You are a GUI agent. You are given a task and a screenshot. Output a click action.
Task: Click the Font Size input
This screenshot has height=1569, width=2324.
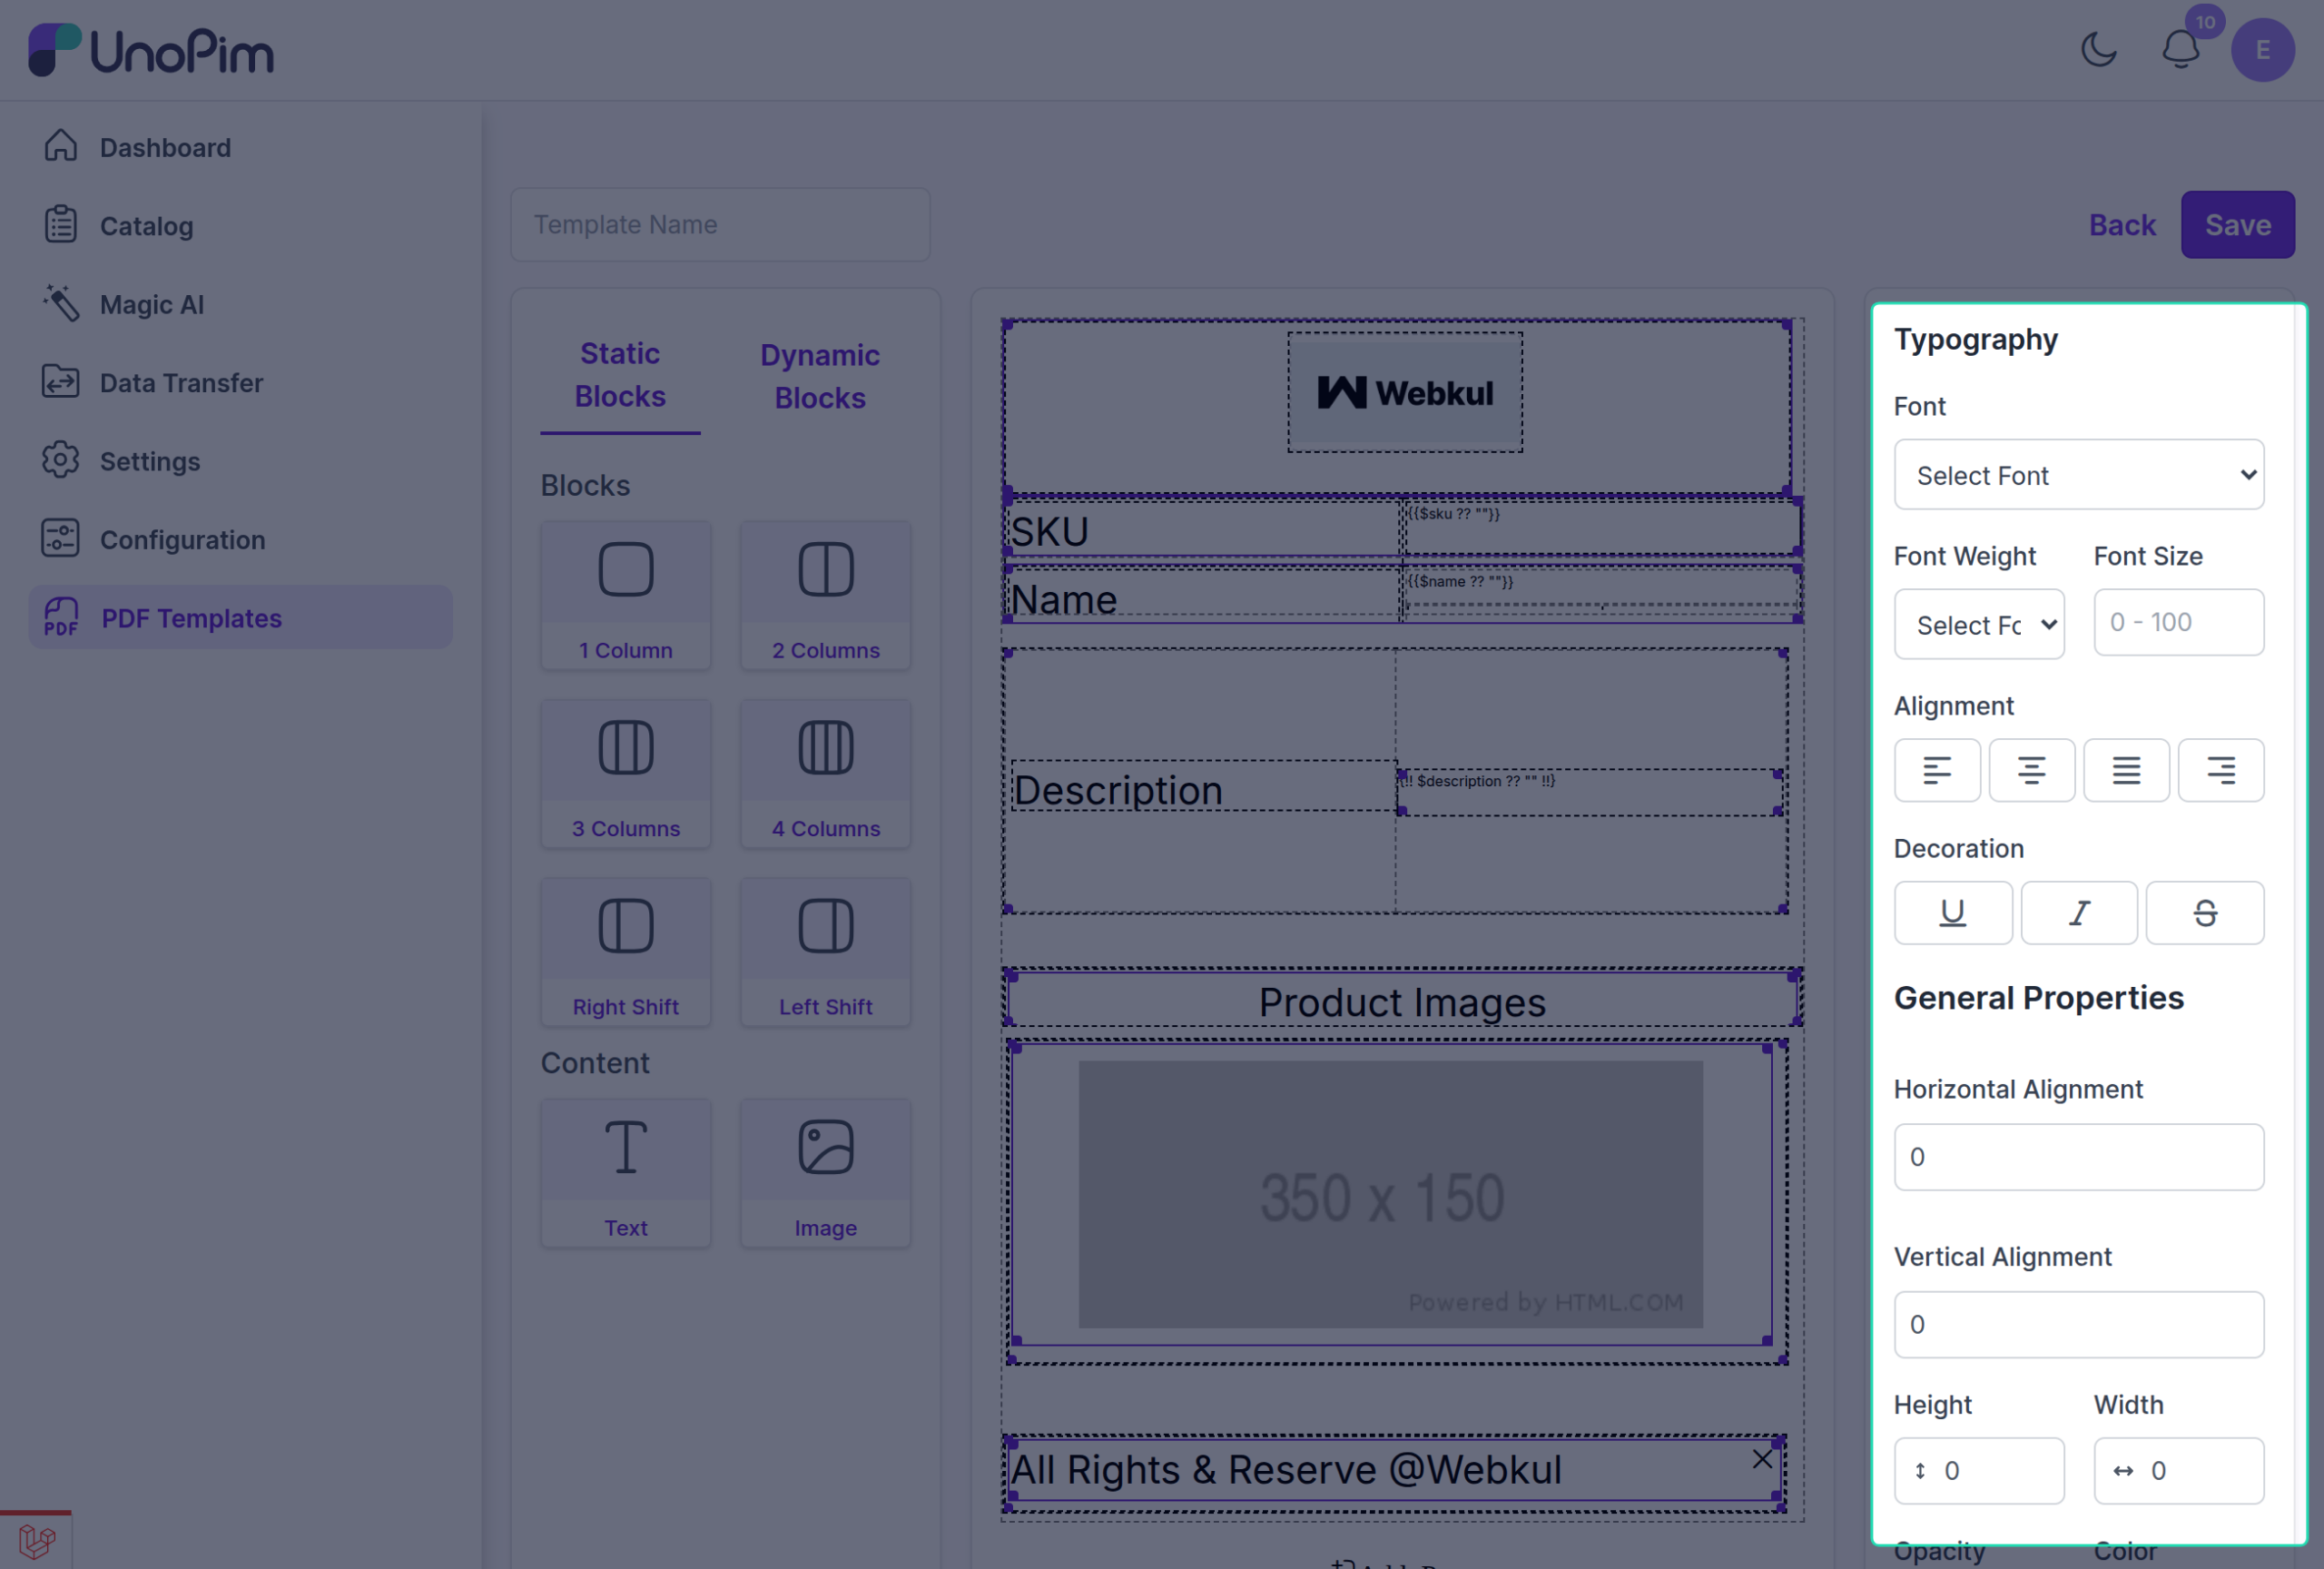click(x=2178, y=622)
